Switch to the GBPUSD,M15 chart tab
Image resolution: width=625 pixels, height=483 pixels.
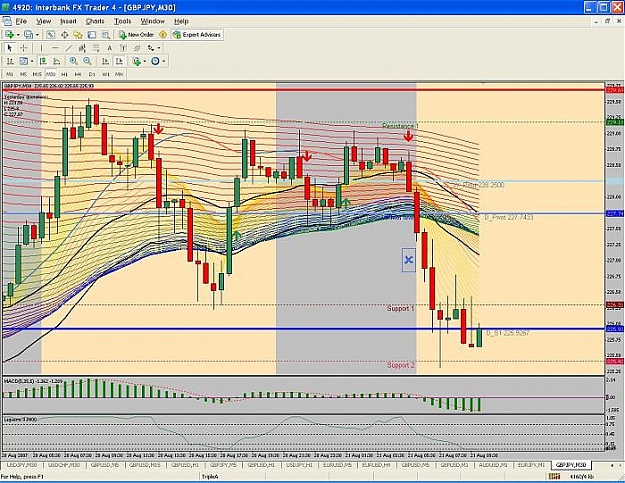[145, 465]
